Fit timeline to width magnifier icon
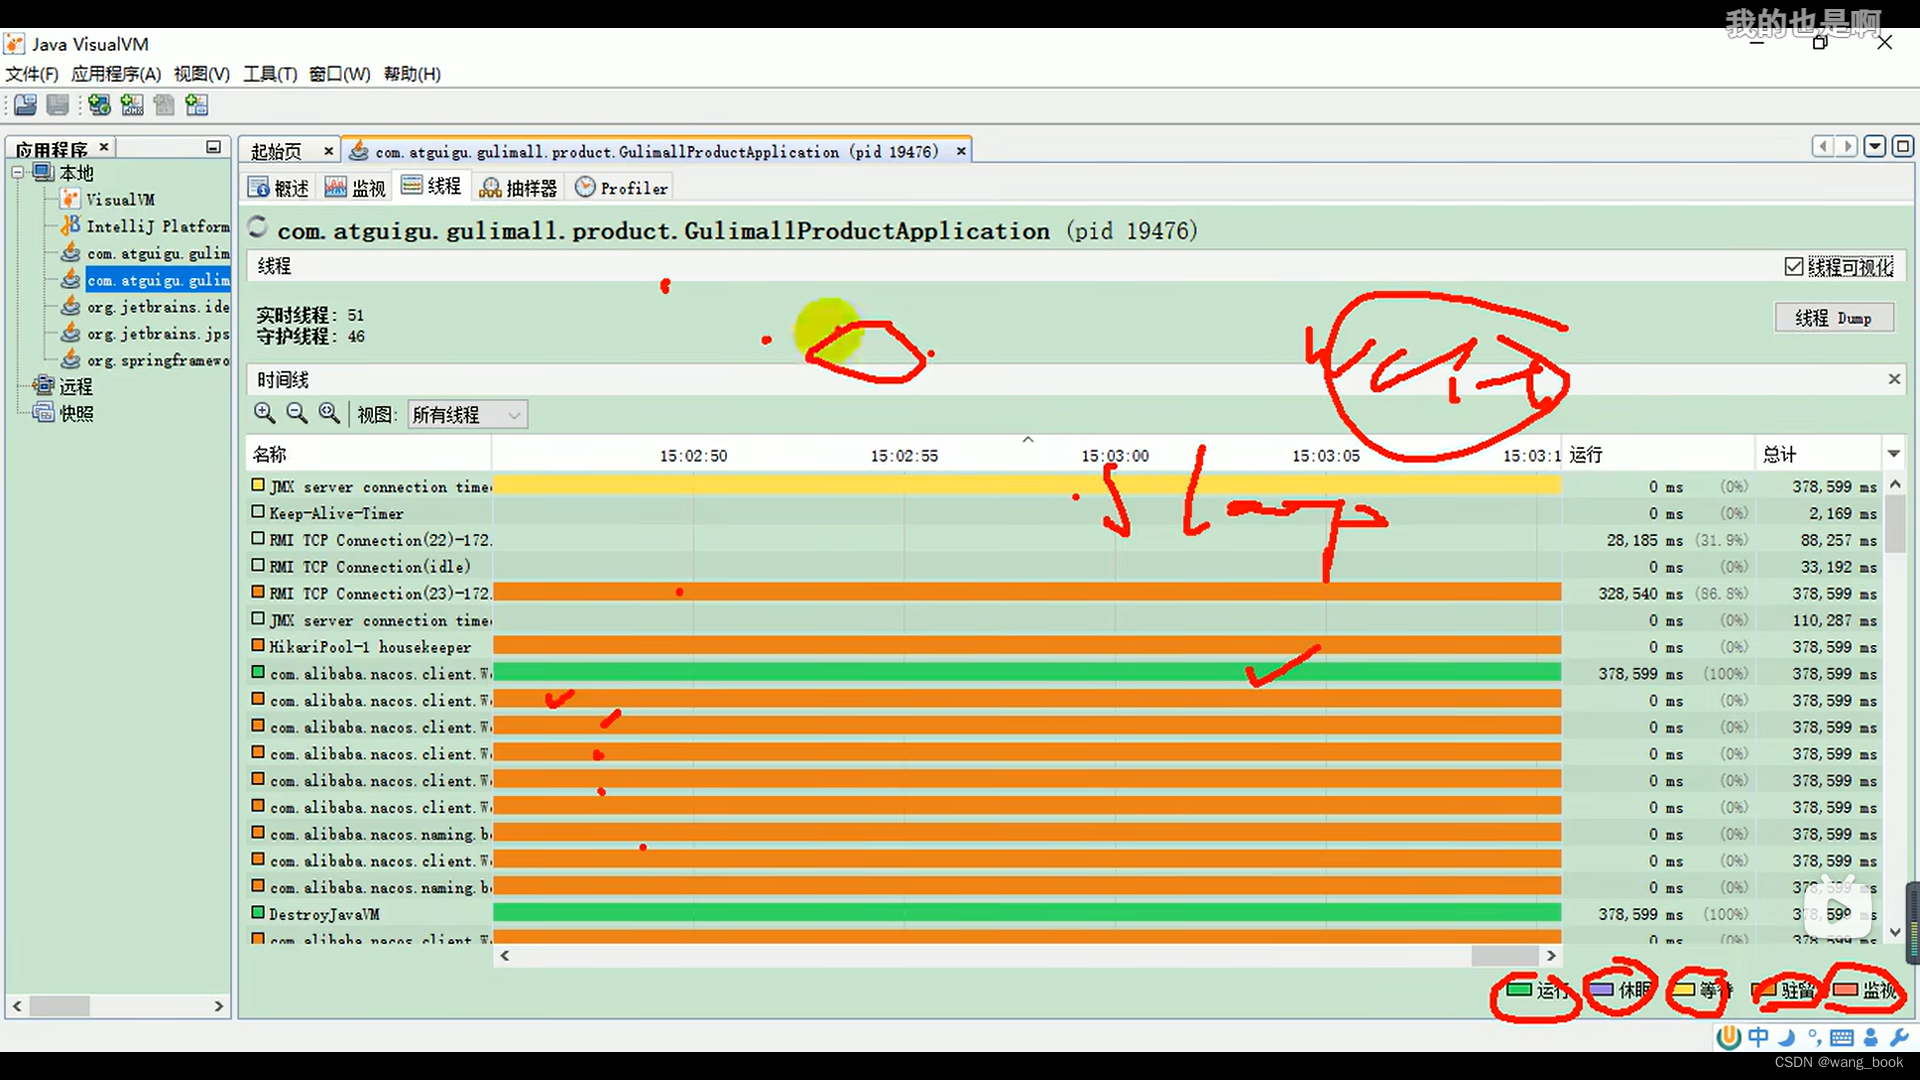 [x=329, y=413]
